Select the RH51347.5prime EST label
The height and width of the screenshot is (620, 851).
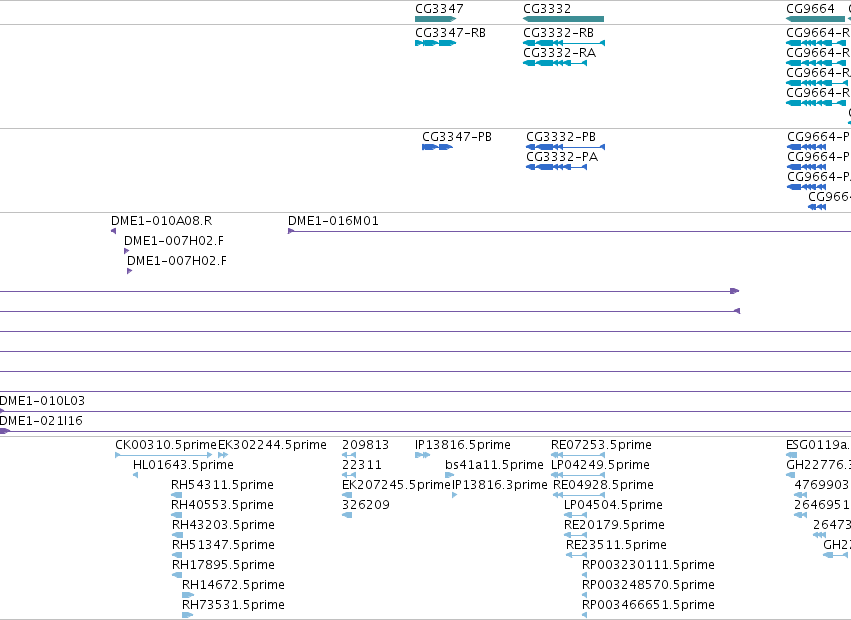pyautogui.click(x=223, y=545)
